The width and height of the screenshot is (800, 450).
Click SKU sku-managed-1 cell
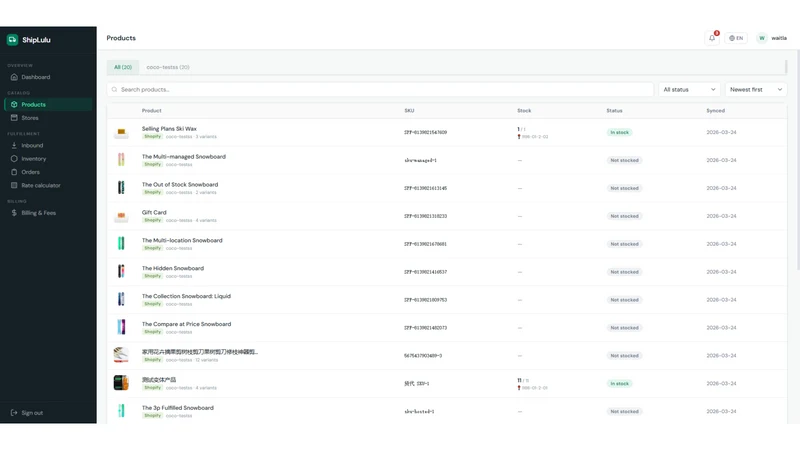click(420, 160)
